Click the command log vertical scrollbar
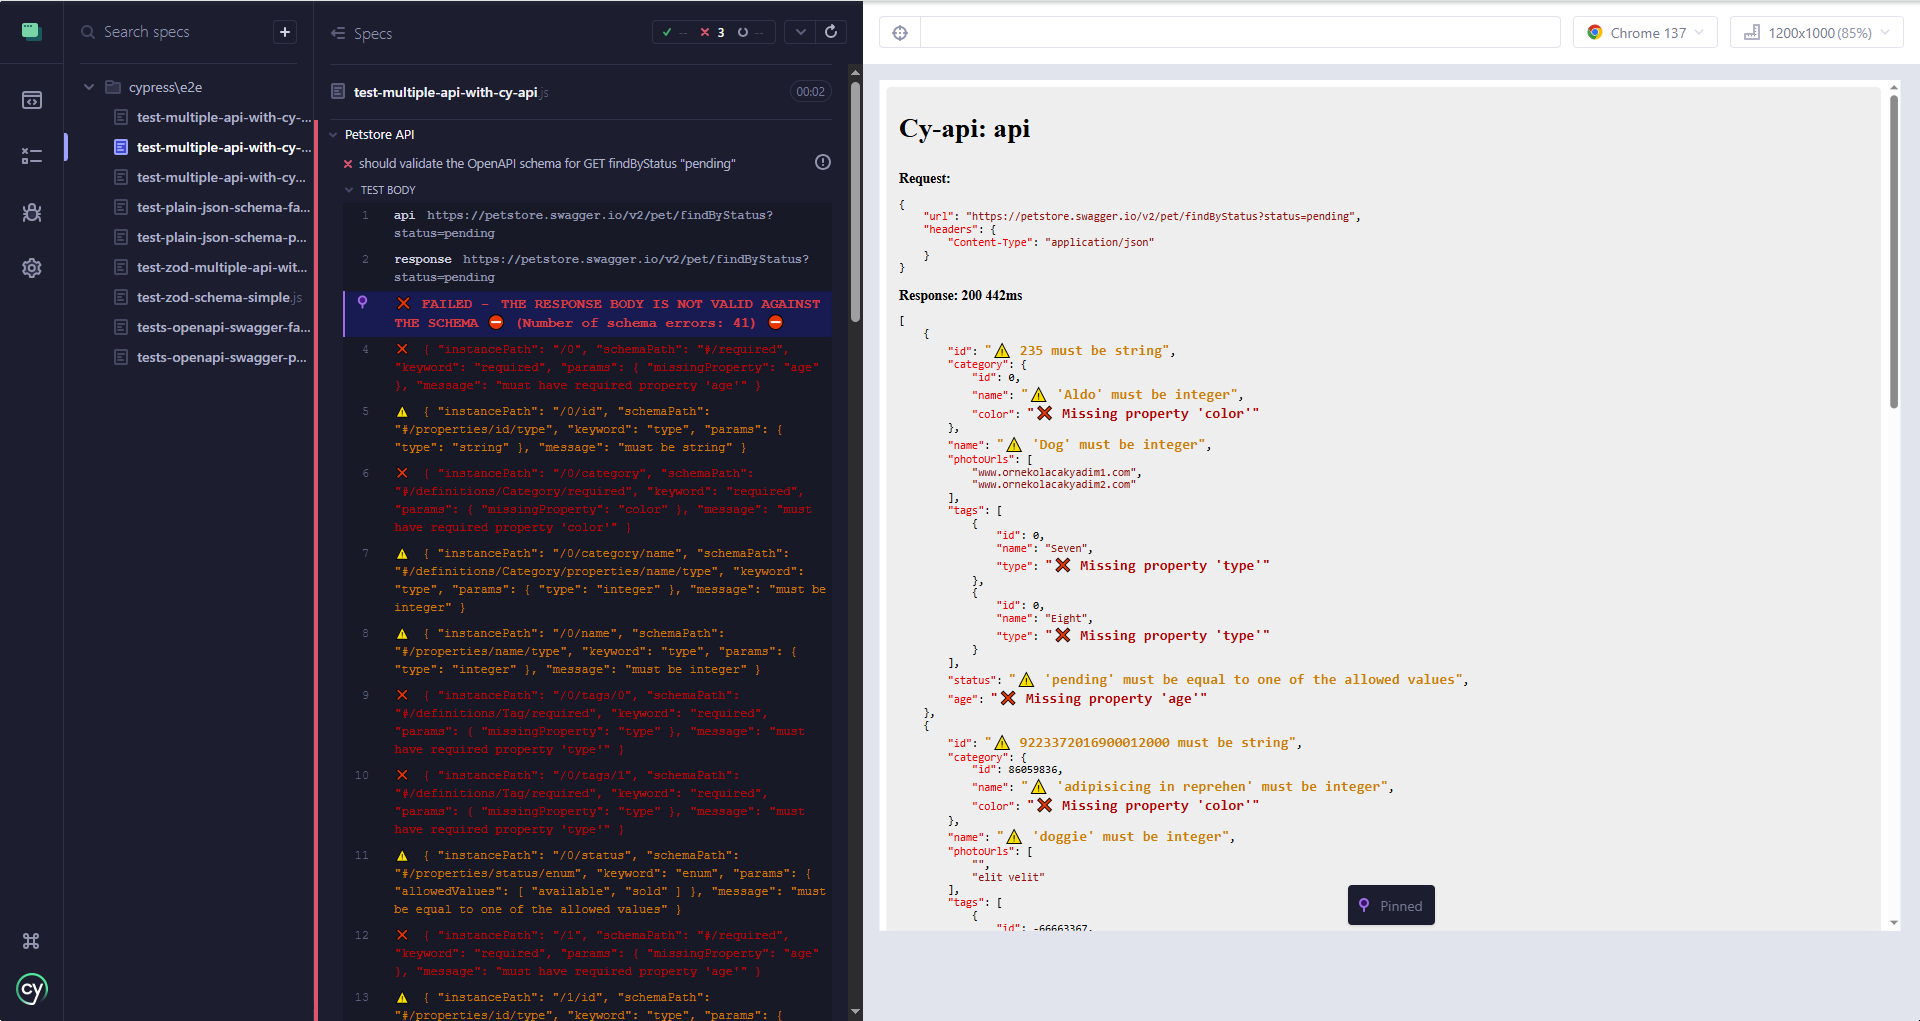 tap(855, 200)
